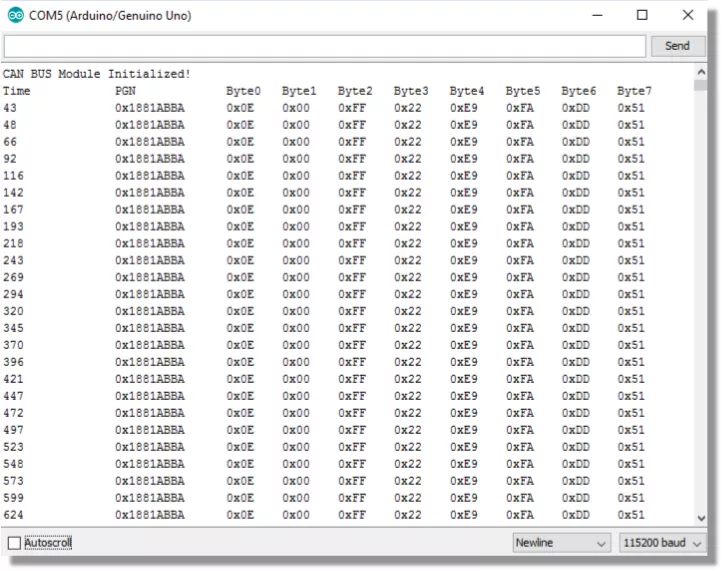The image size is (723, 571).
Task: Click the time value '320'
Action: pyautogui.click(x=13, y=311)
